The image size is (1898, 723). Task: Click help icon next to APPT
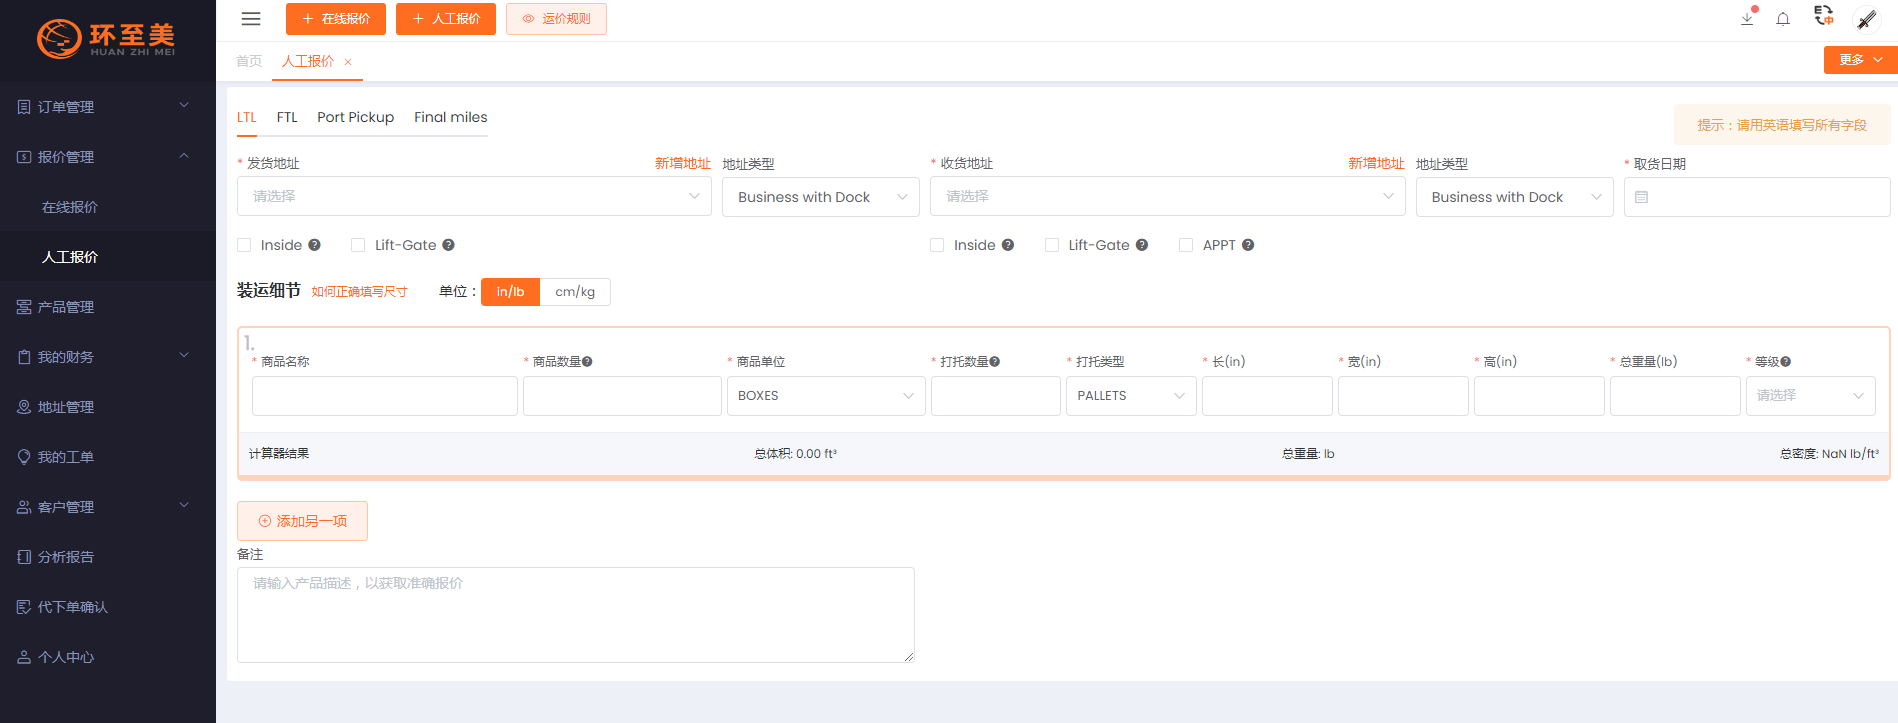tap(1248, 245)
